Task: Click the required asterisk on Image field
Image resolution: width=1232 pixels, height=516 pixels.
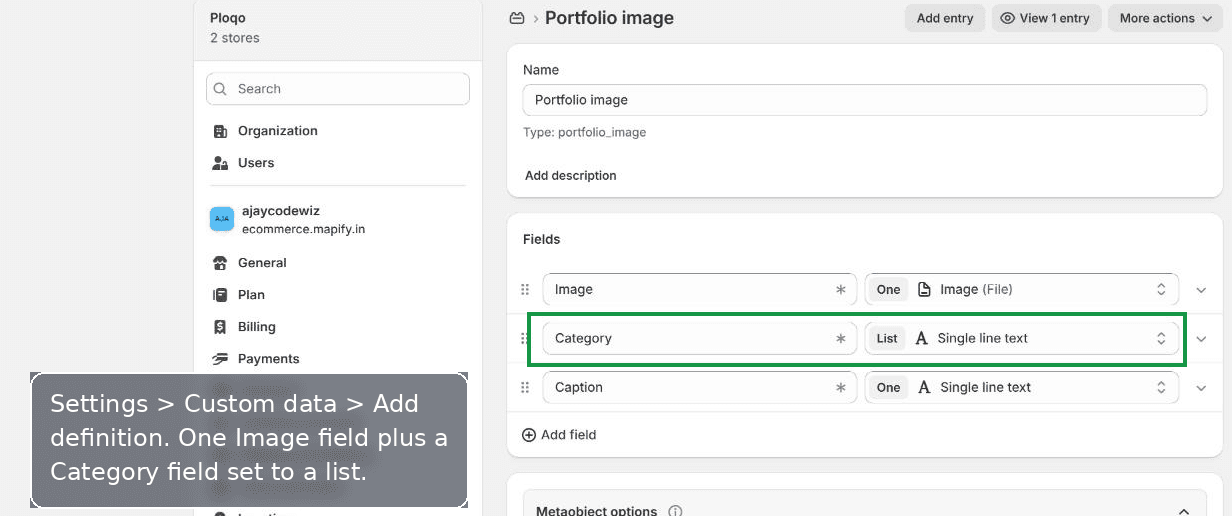Action: pos(841,289)
